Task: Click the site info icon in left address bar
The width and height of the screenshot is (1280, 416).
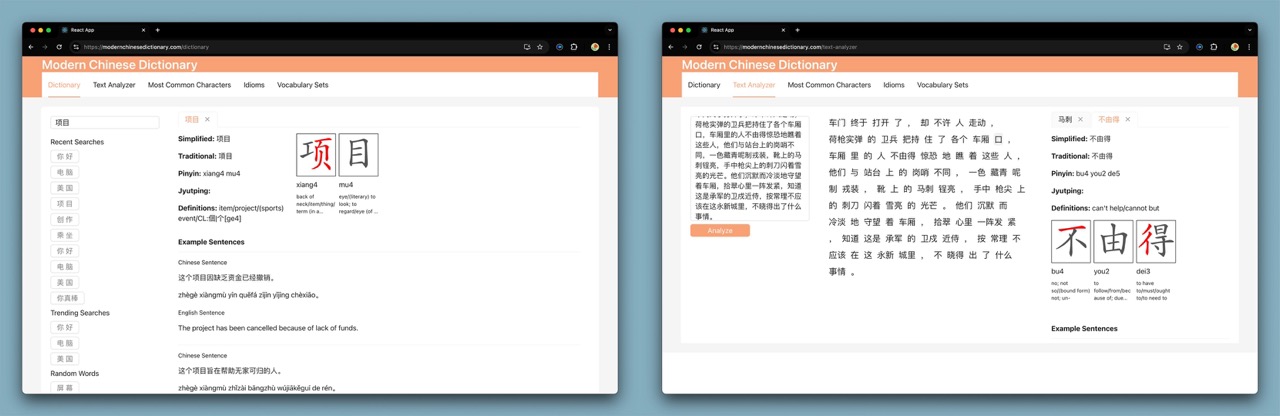Action: point(76,47)
